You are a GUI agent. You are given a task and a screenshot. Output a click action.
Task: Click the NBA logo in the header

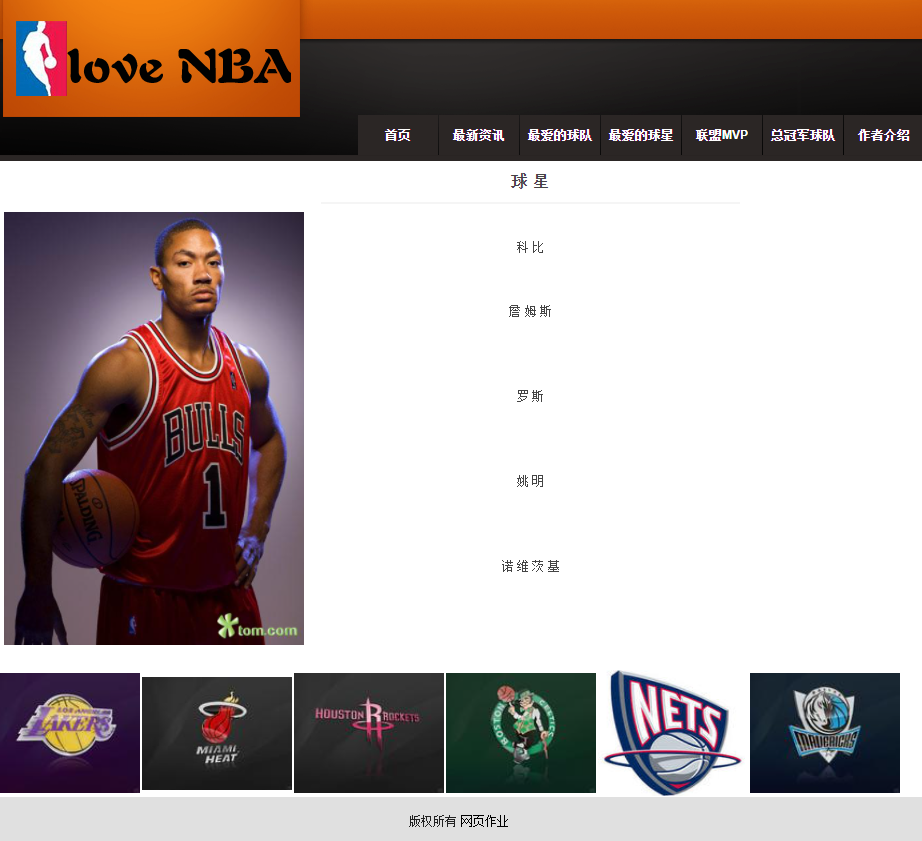pos(42,62)
